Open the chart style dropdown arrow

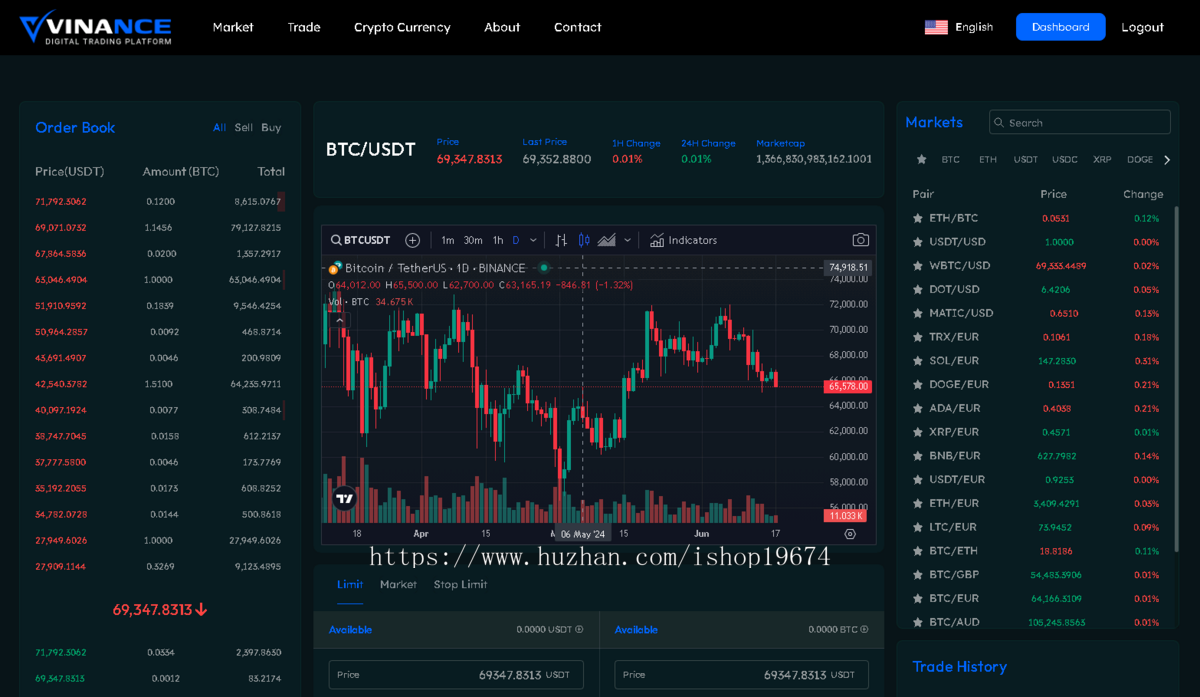(628, 240)
